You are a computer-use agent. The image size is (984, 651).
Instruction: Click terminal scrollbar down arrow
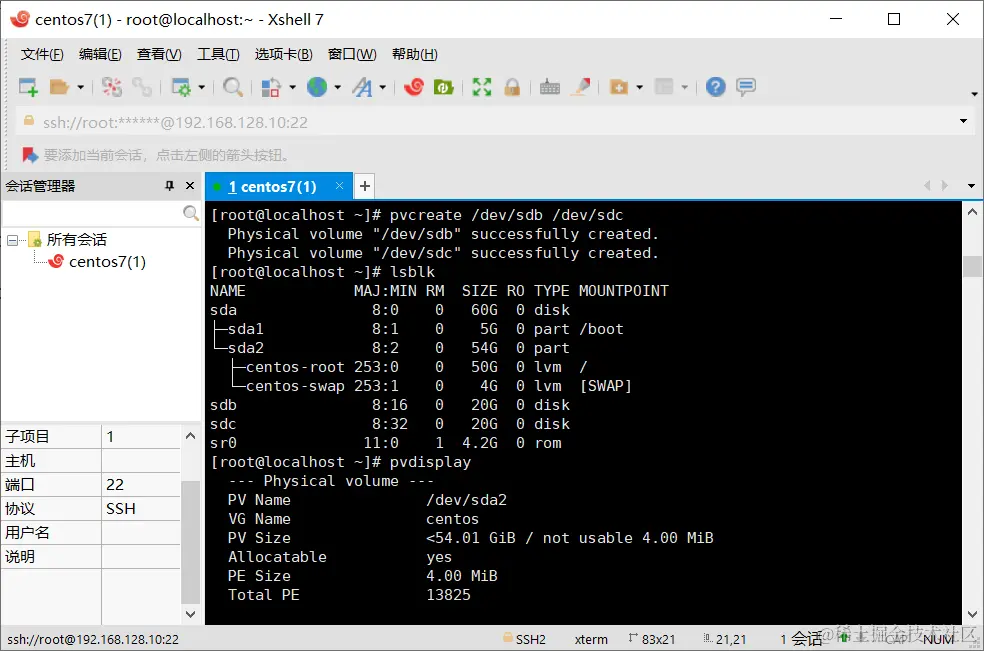point(972,615)
